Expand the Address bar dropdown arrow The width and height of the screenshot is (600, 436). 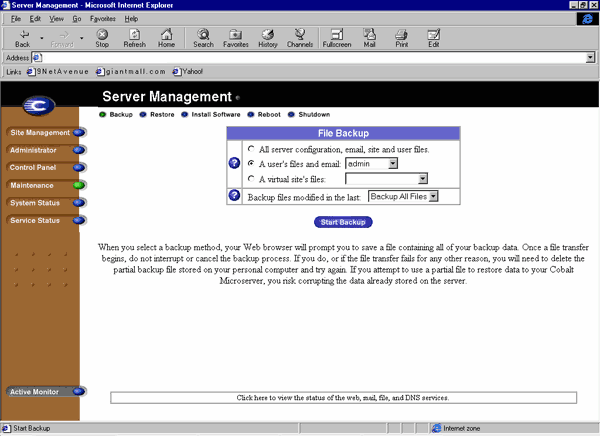click(x=590, y=58)
